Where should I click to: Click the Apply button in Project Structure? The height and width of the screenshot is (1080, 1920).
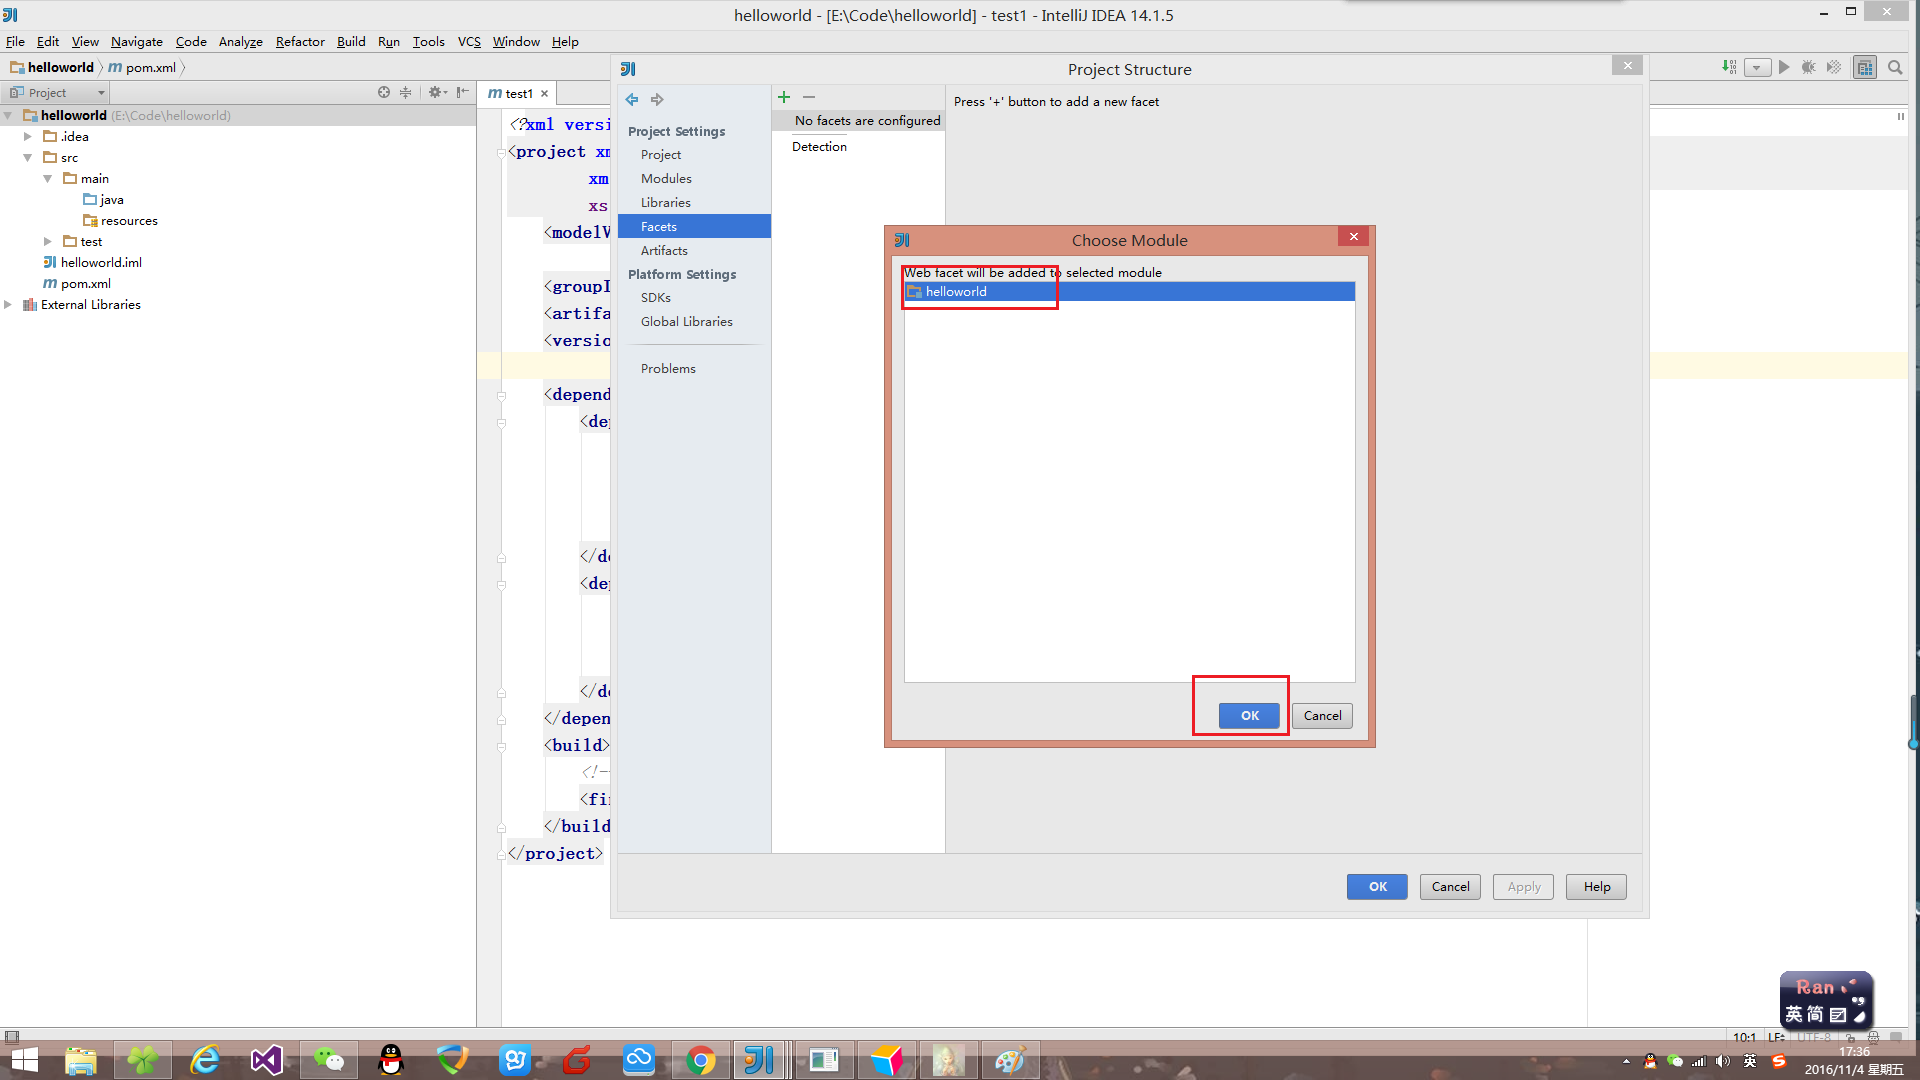tap(1523, 887)
